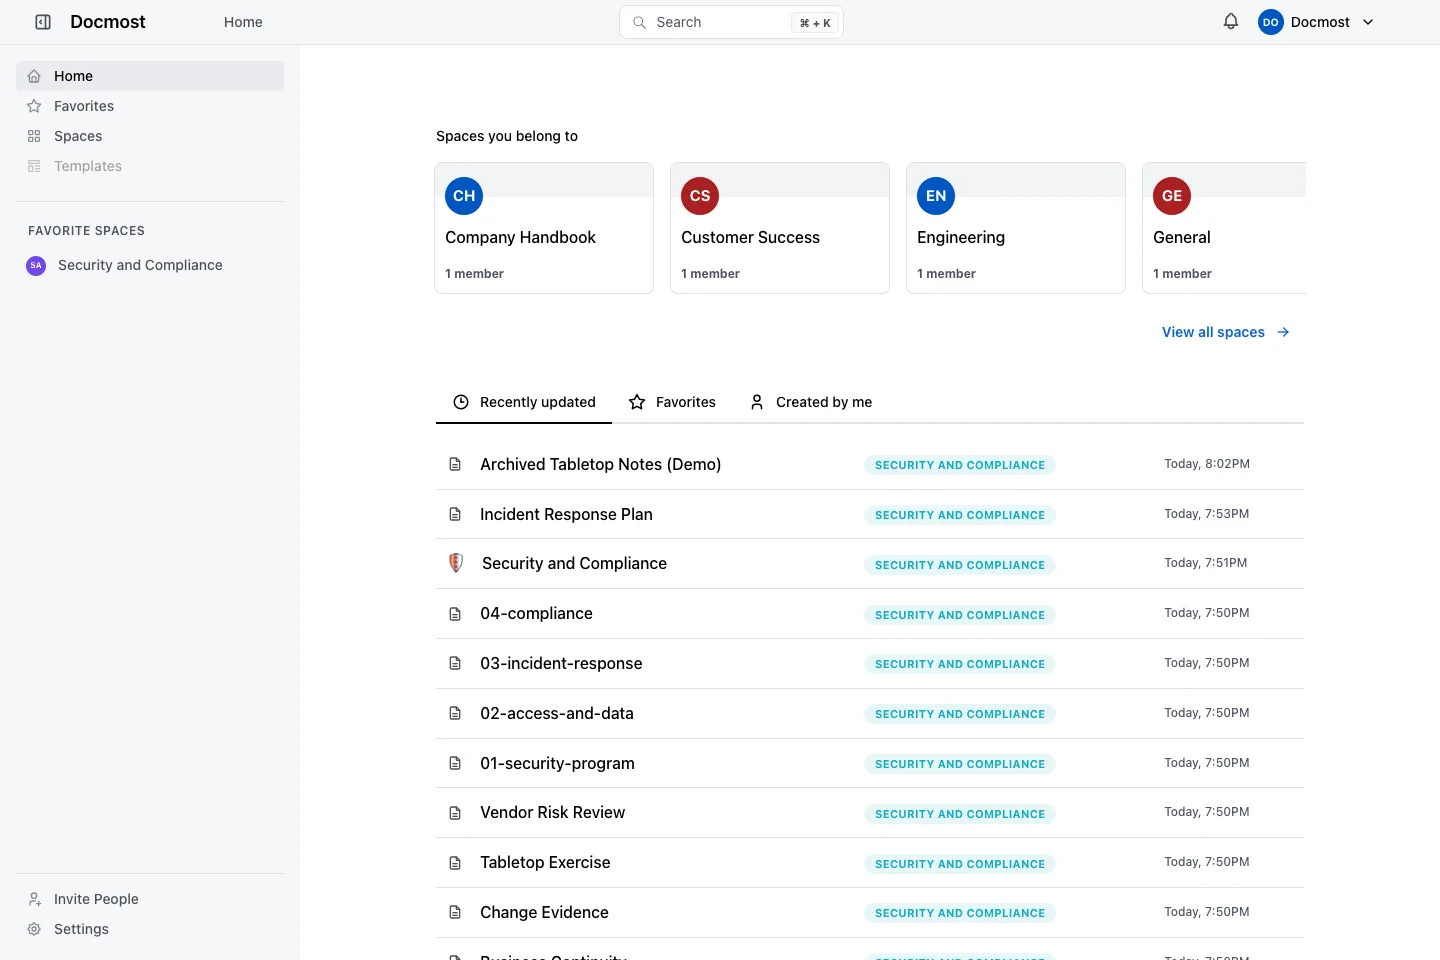This screenshot has height=960, width=1440.
Task: Click the document icon beside Change Evidence
Action: point(455,912)
